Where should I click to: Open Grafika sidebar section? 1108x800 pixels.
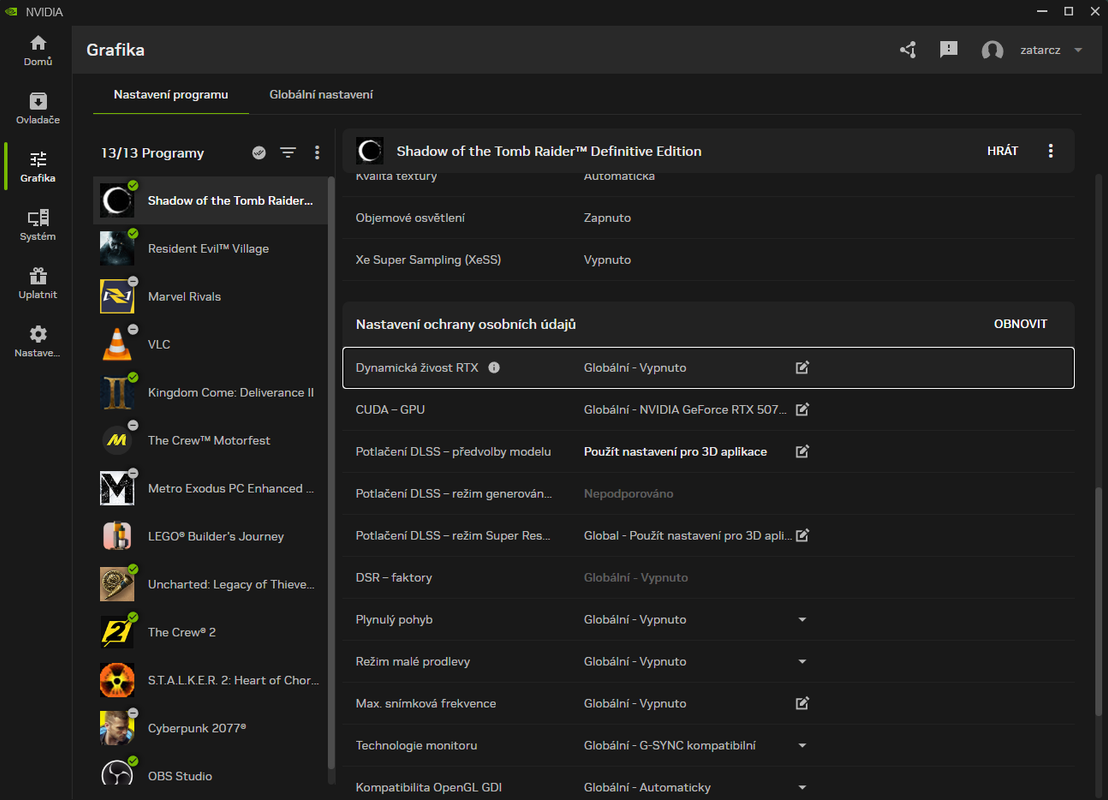point(37,167)
